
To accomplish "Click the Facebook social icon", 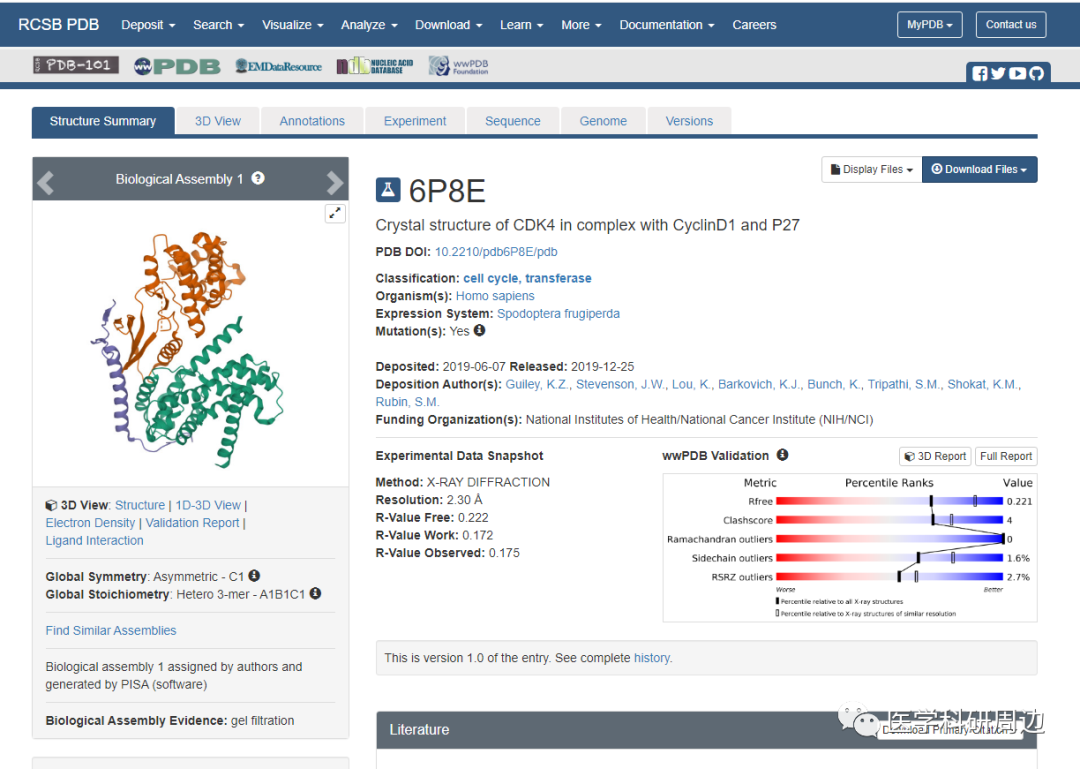I will coord(980,73).
